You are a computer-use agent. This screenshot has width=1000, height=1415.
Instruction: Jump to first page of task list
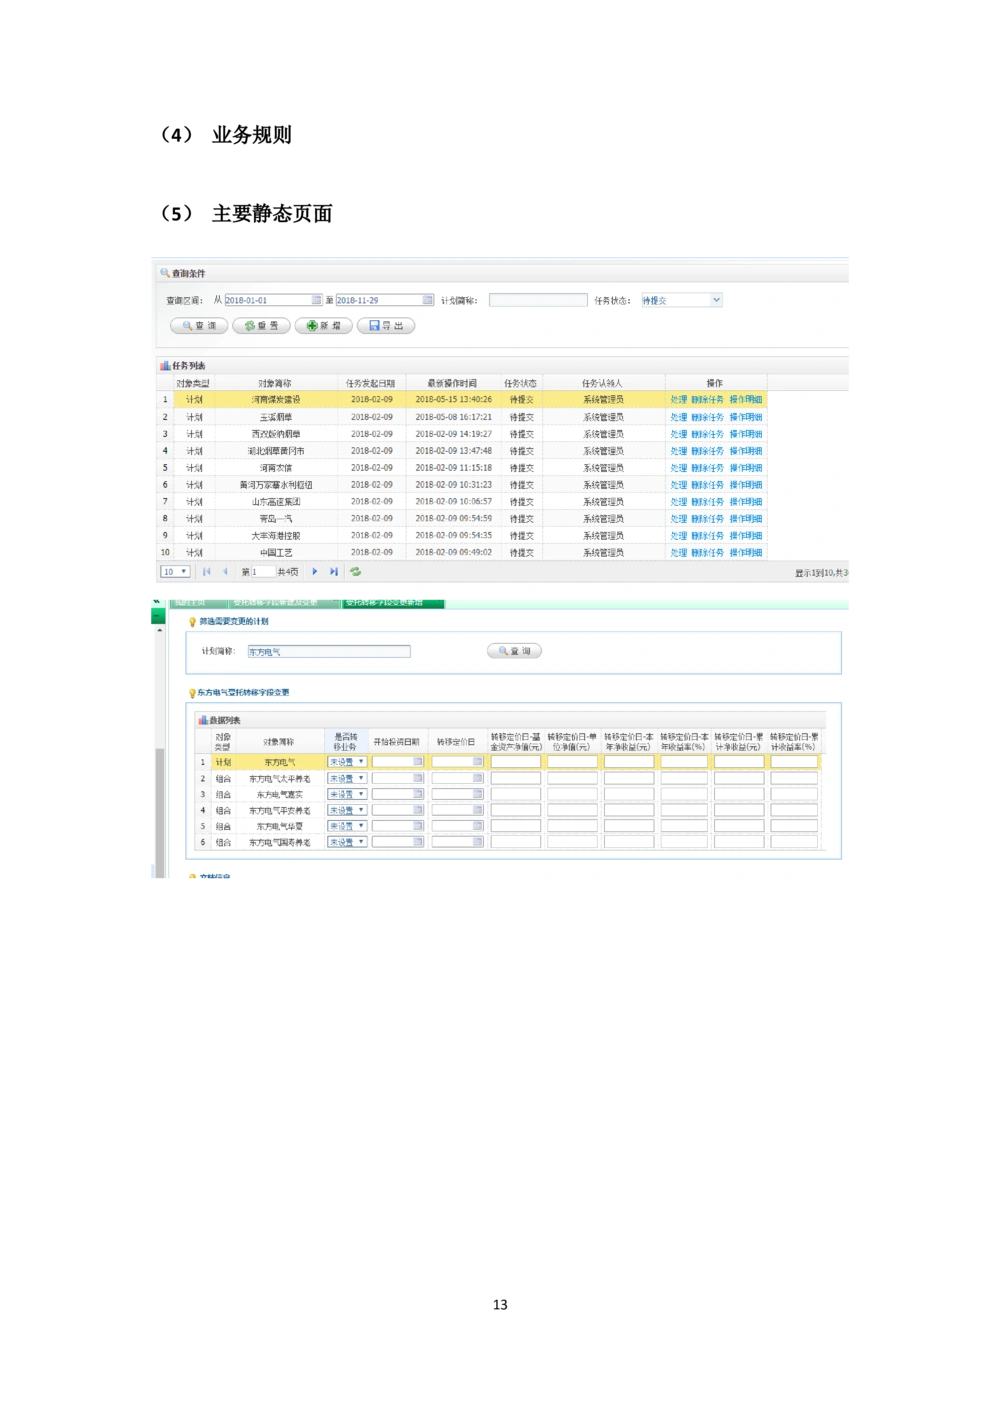pos(207,572)
